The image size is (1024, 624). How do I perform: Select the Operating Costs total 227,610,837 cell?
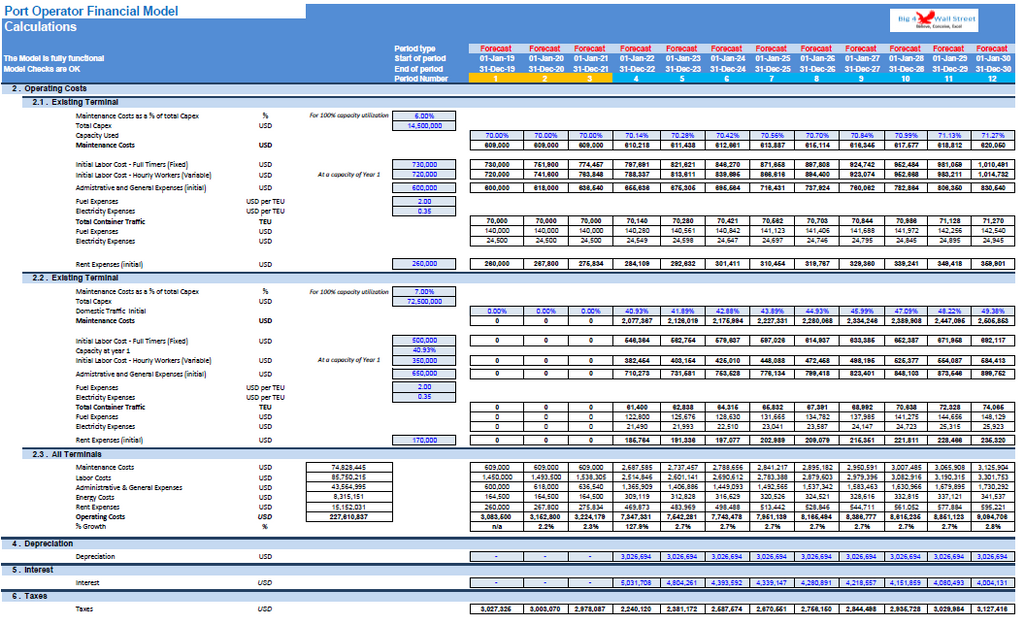349,516
